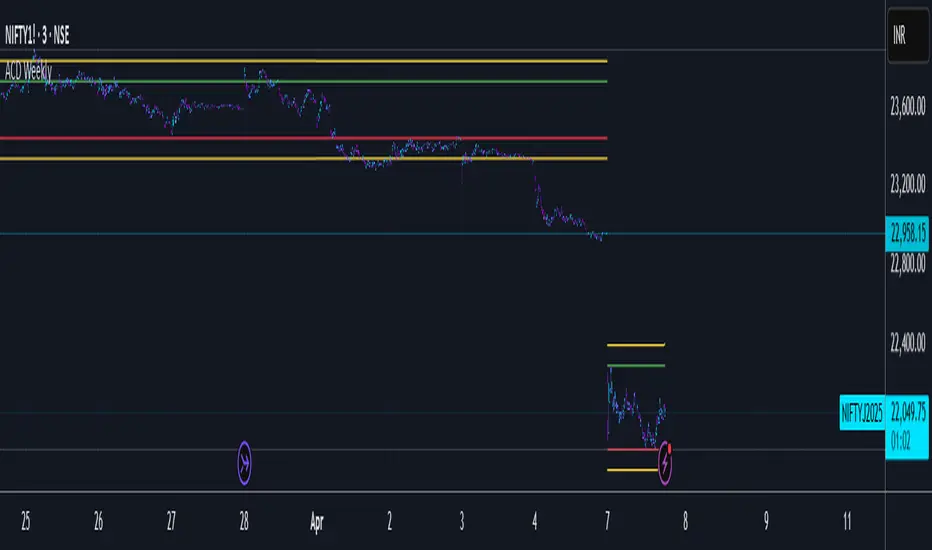Click the 22,800.00 price axis label
932x550 pixels.
pyautogui.click(x=907, y=263)
